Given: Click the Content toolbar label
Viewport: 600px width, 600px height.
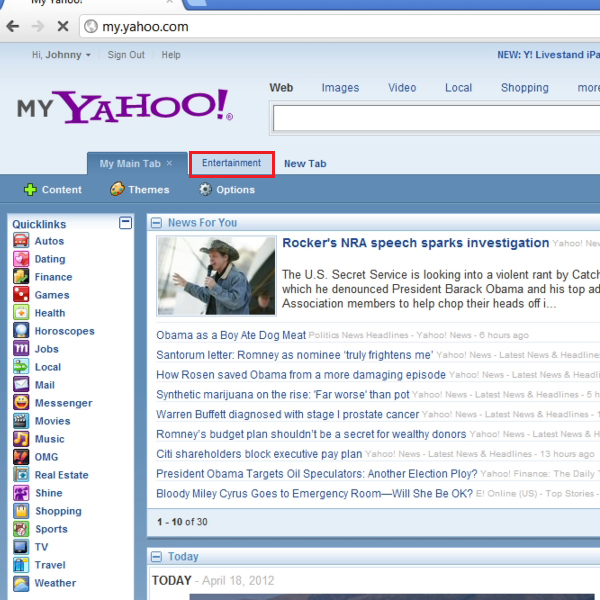Looking at the screenshot, I should pos(62,189).
